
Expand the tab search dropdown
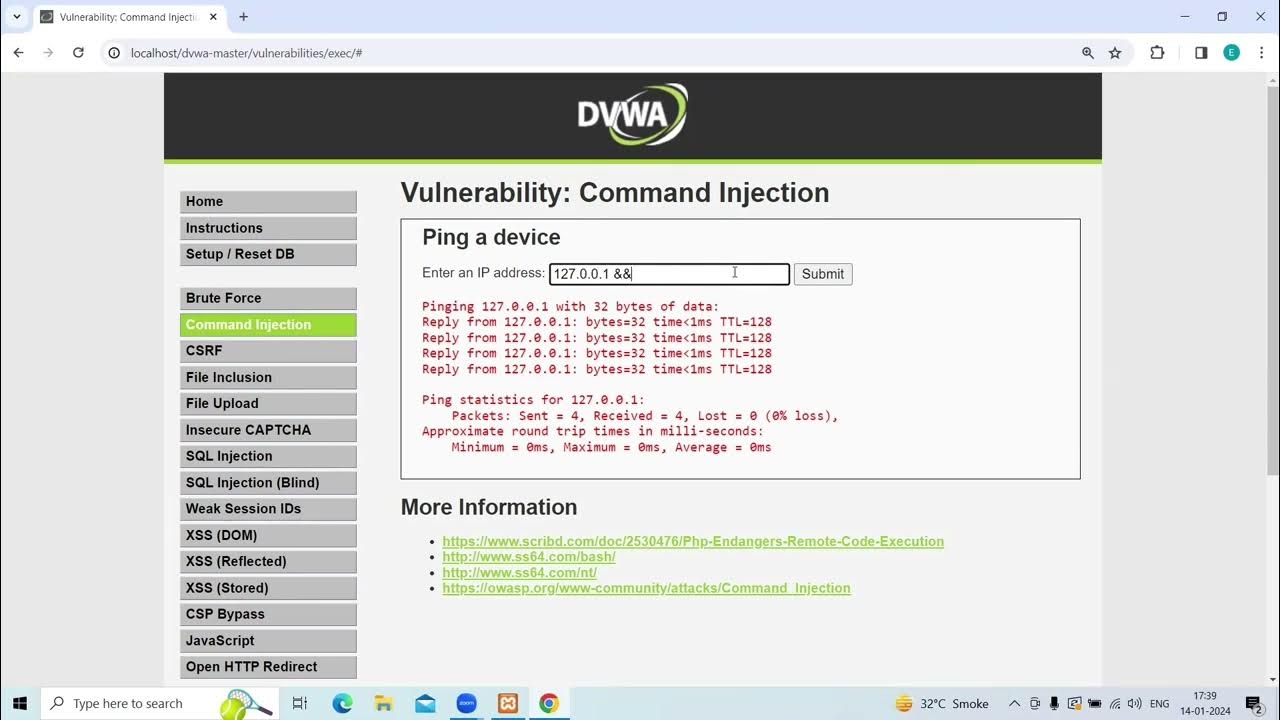[x=16, y=17]
